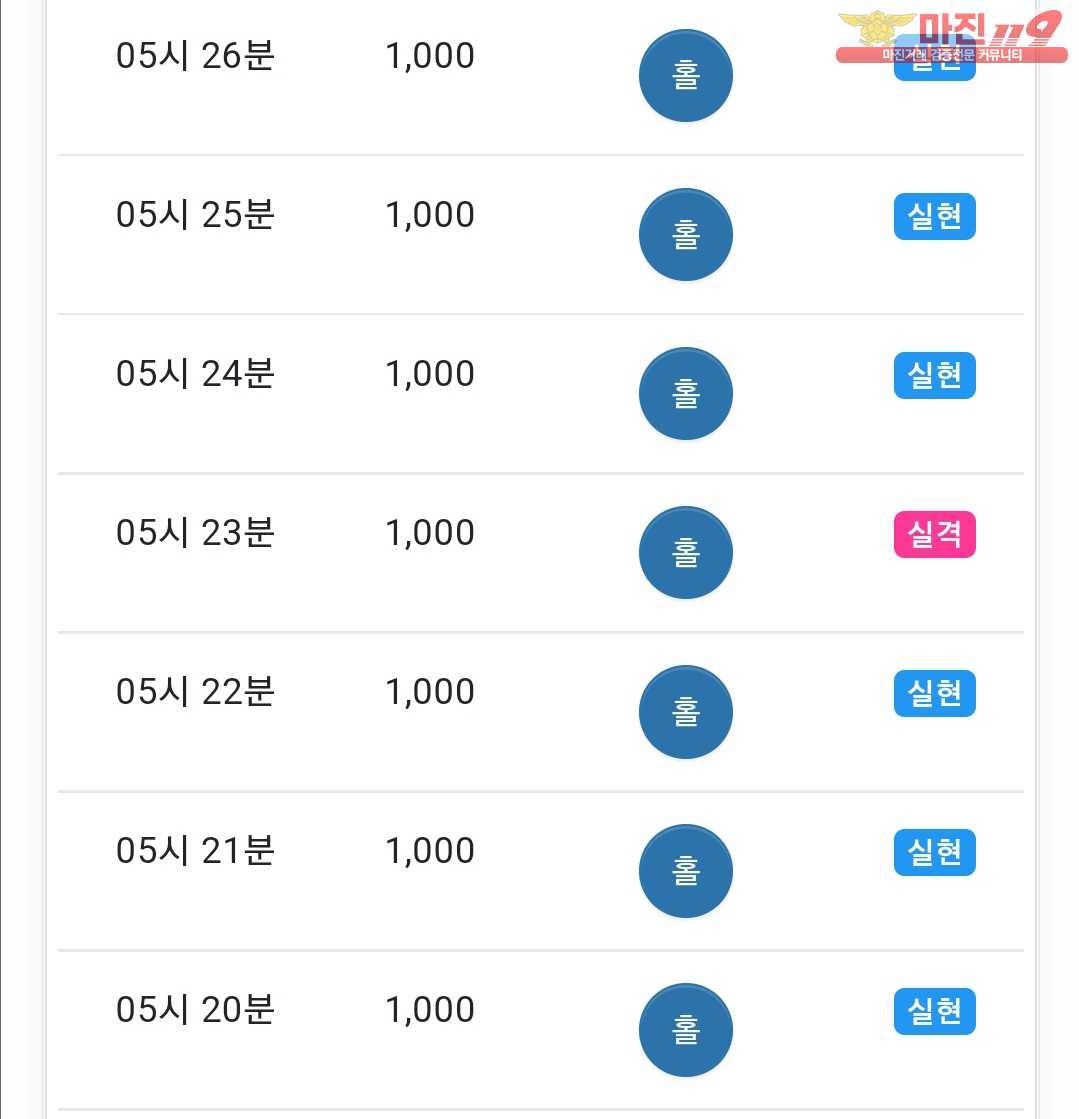Click the 1,000 amount in the 05시 21분 row
1079x1119 pixels.
coord(430,852)
